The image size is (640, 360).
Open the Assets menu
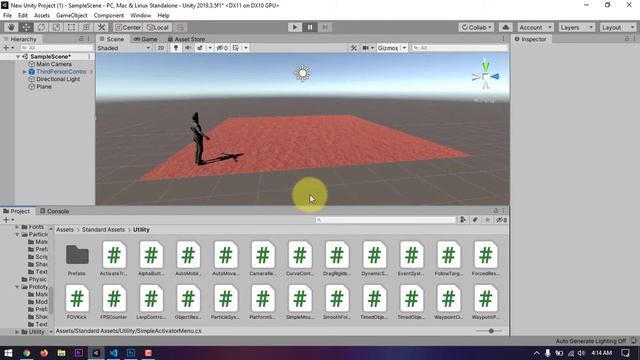click(42, 16)
